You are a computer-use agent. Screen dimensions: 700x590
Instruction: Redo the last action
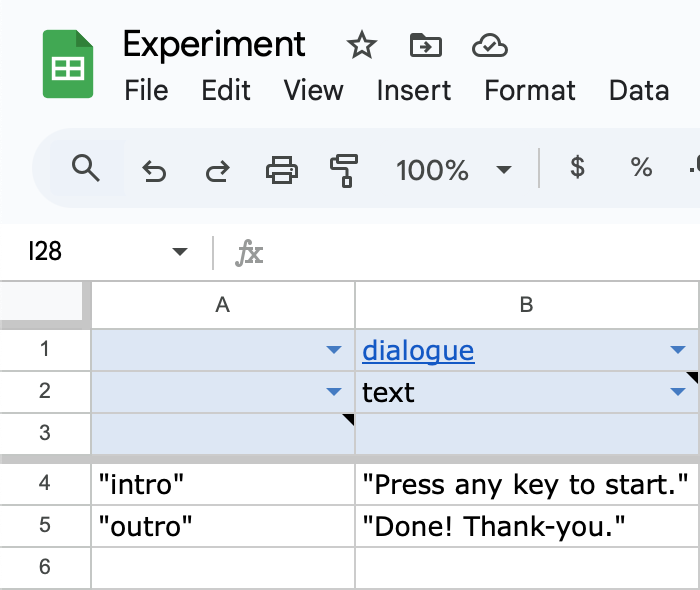coord(217,171)
